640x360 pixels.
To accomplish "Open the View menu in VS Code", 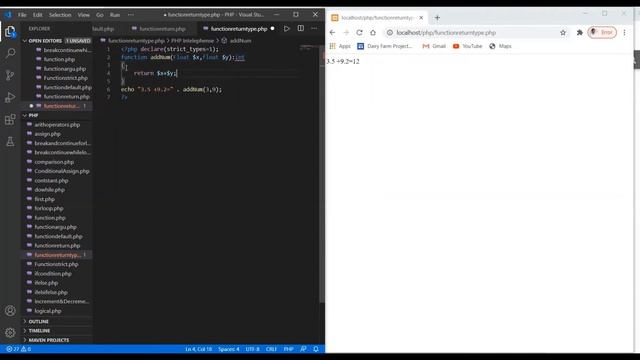I will [83, 15].
